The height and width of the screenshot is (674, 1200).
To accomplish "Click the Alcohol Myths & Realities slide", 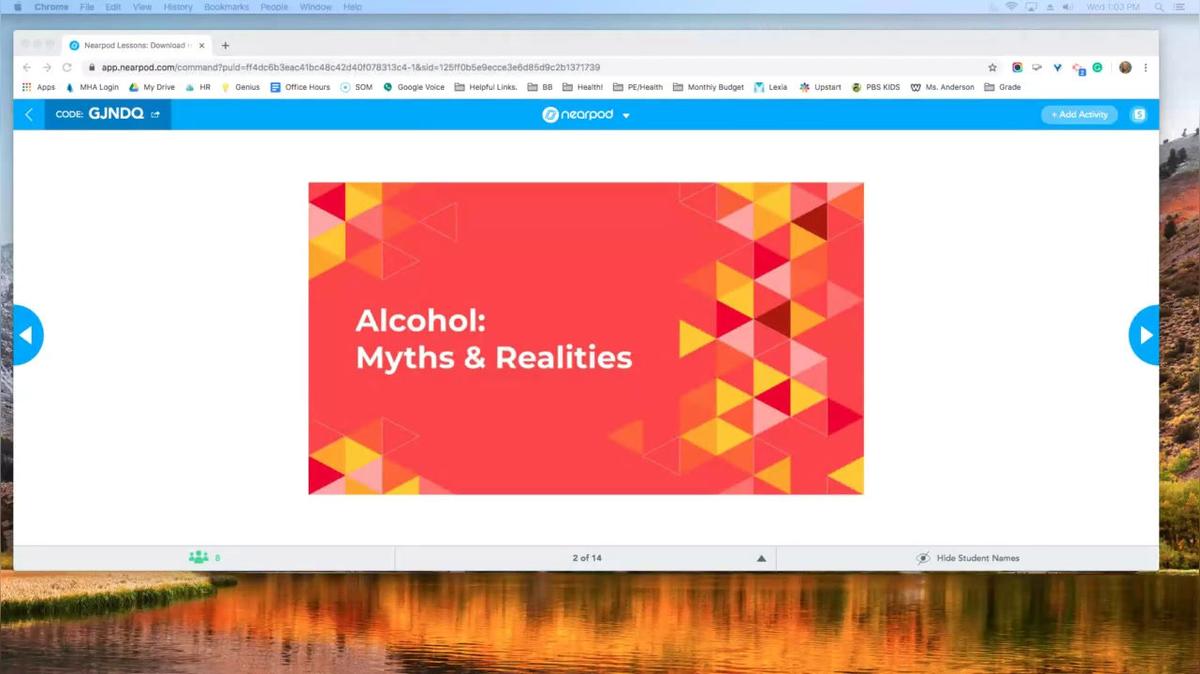I will tap(585, 338).
